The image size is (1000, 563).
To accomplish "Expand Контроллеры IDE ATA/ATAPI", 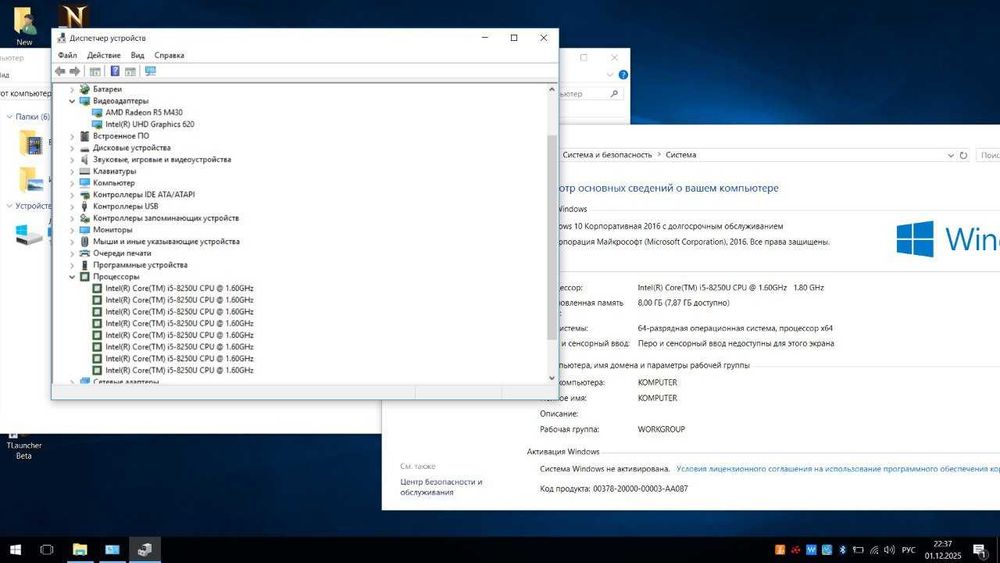I will click(72, 194).
